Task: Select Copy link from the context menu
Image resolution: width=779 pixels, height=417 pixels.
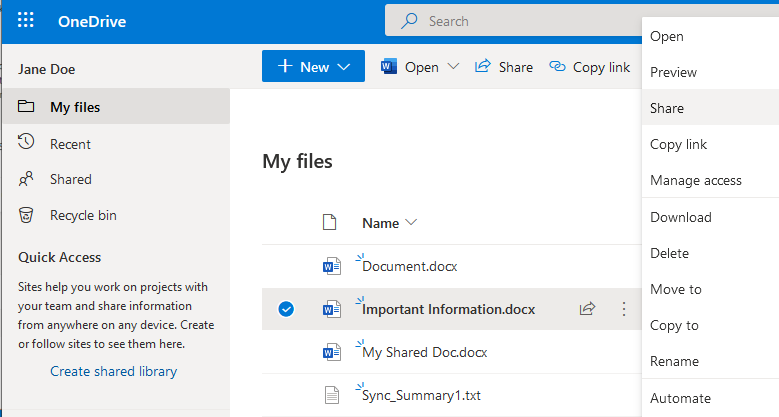Action: [x=710, y=144]
